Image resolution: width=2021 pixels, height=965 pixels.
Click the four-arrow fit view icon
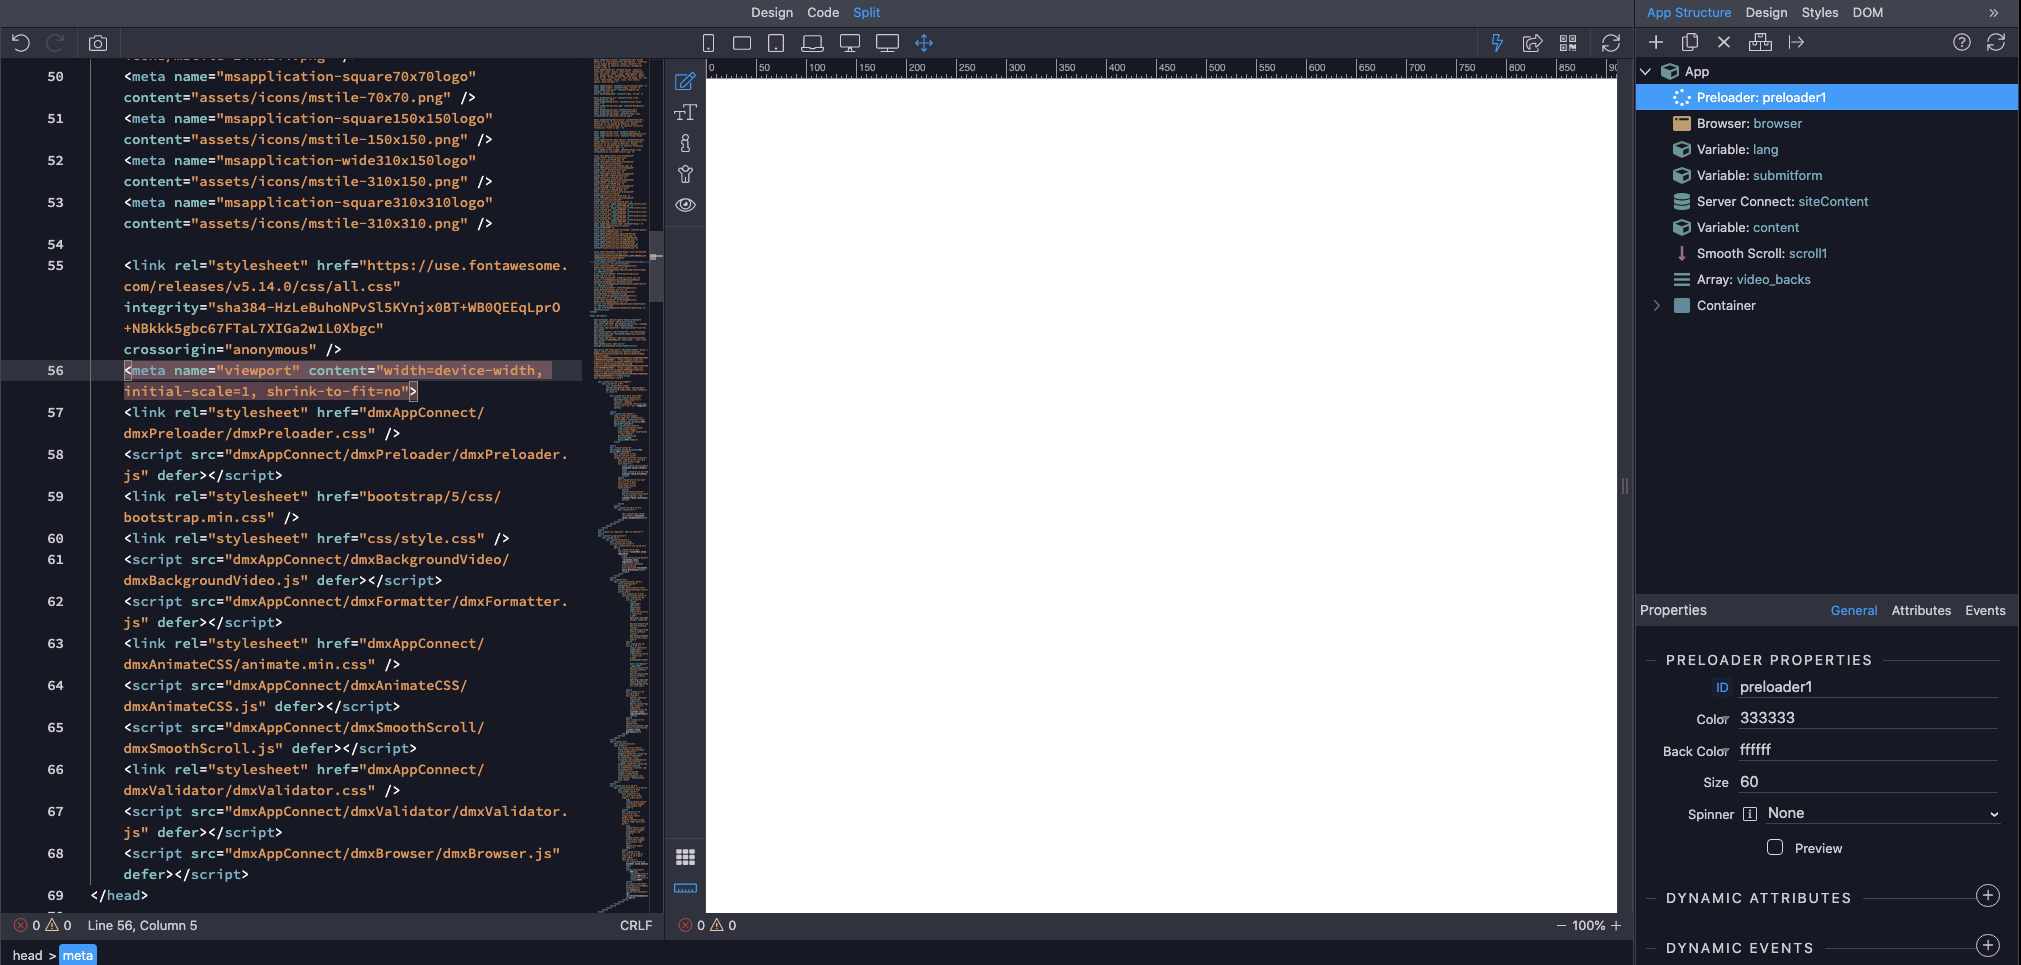click(924, 43)
